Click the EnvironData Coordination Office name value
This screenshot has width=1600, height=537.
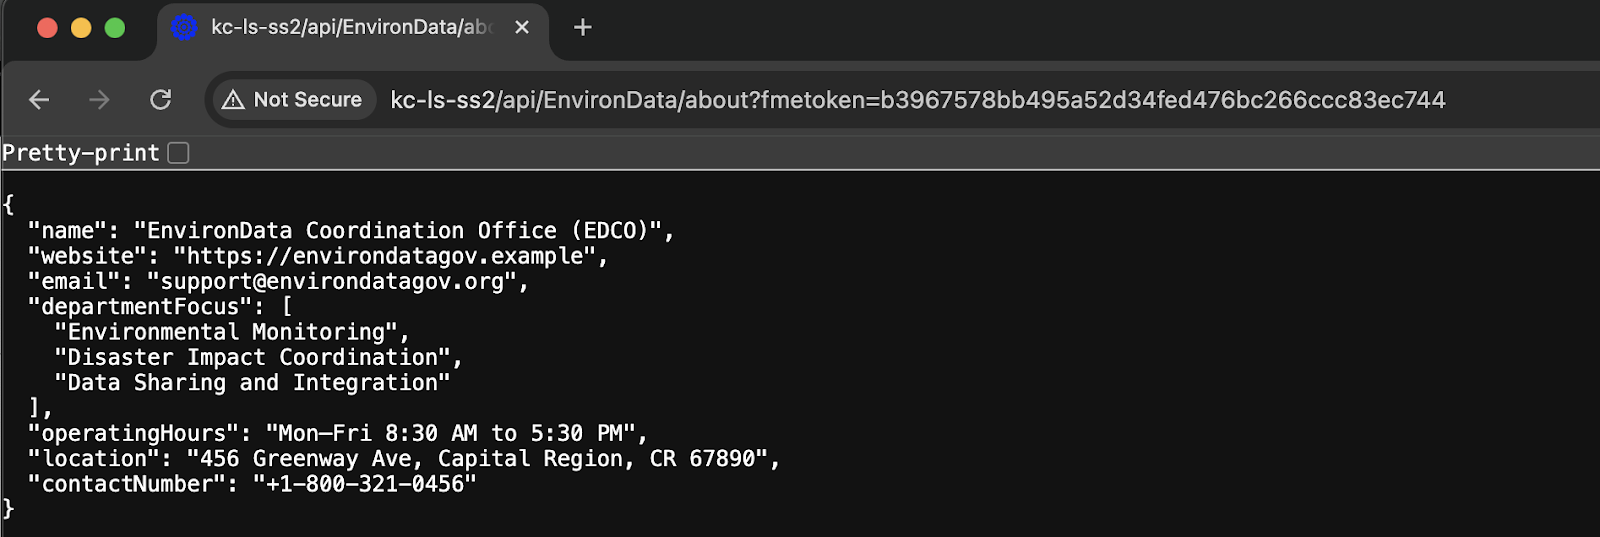coord(398,231)
